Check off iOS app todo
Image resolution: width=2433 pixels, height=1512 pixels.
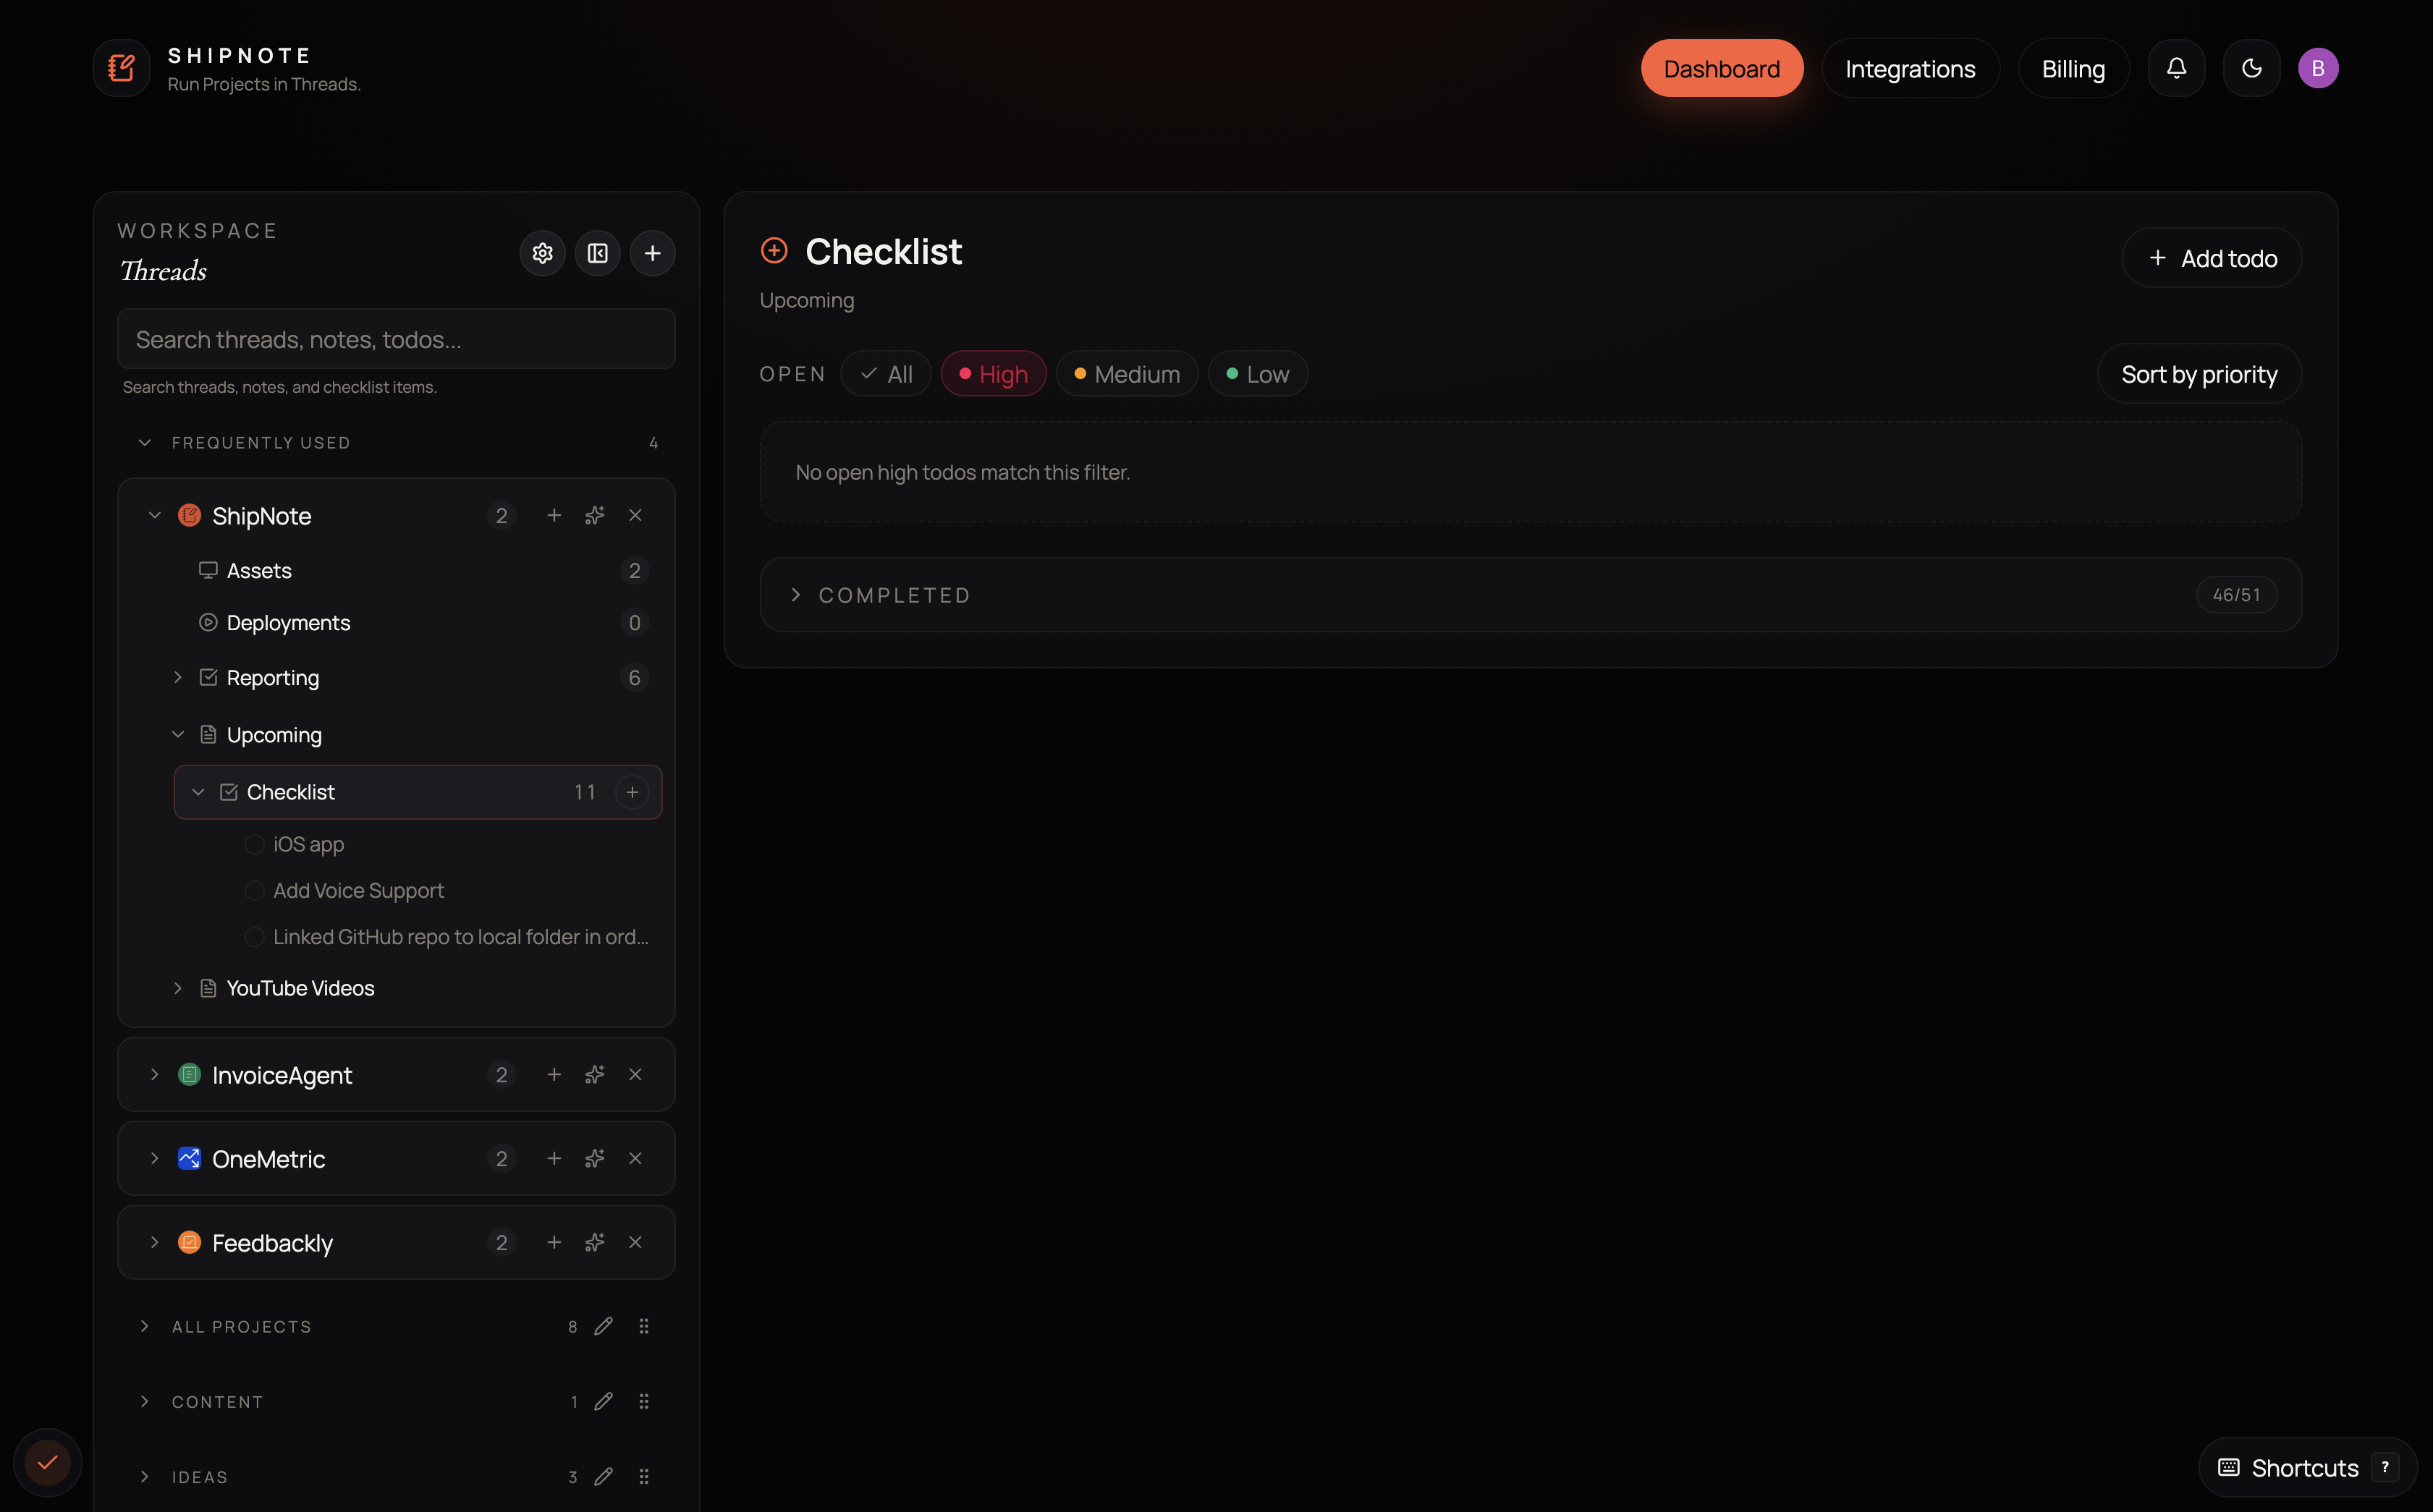tap(254, 844)
